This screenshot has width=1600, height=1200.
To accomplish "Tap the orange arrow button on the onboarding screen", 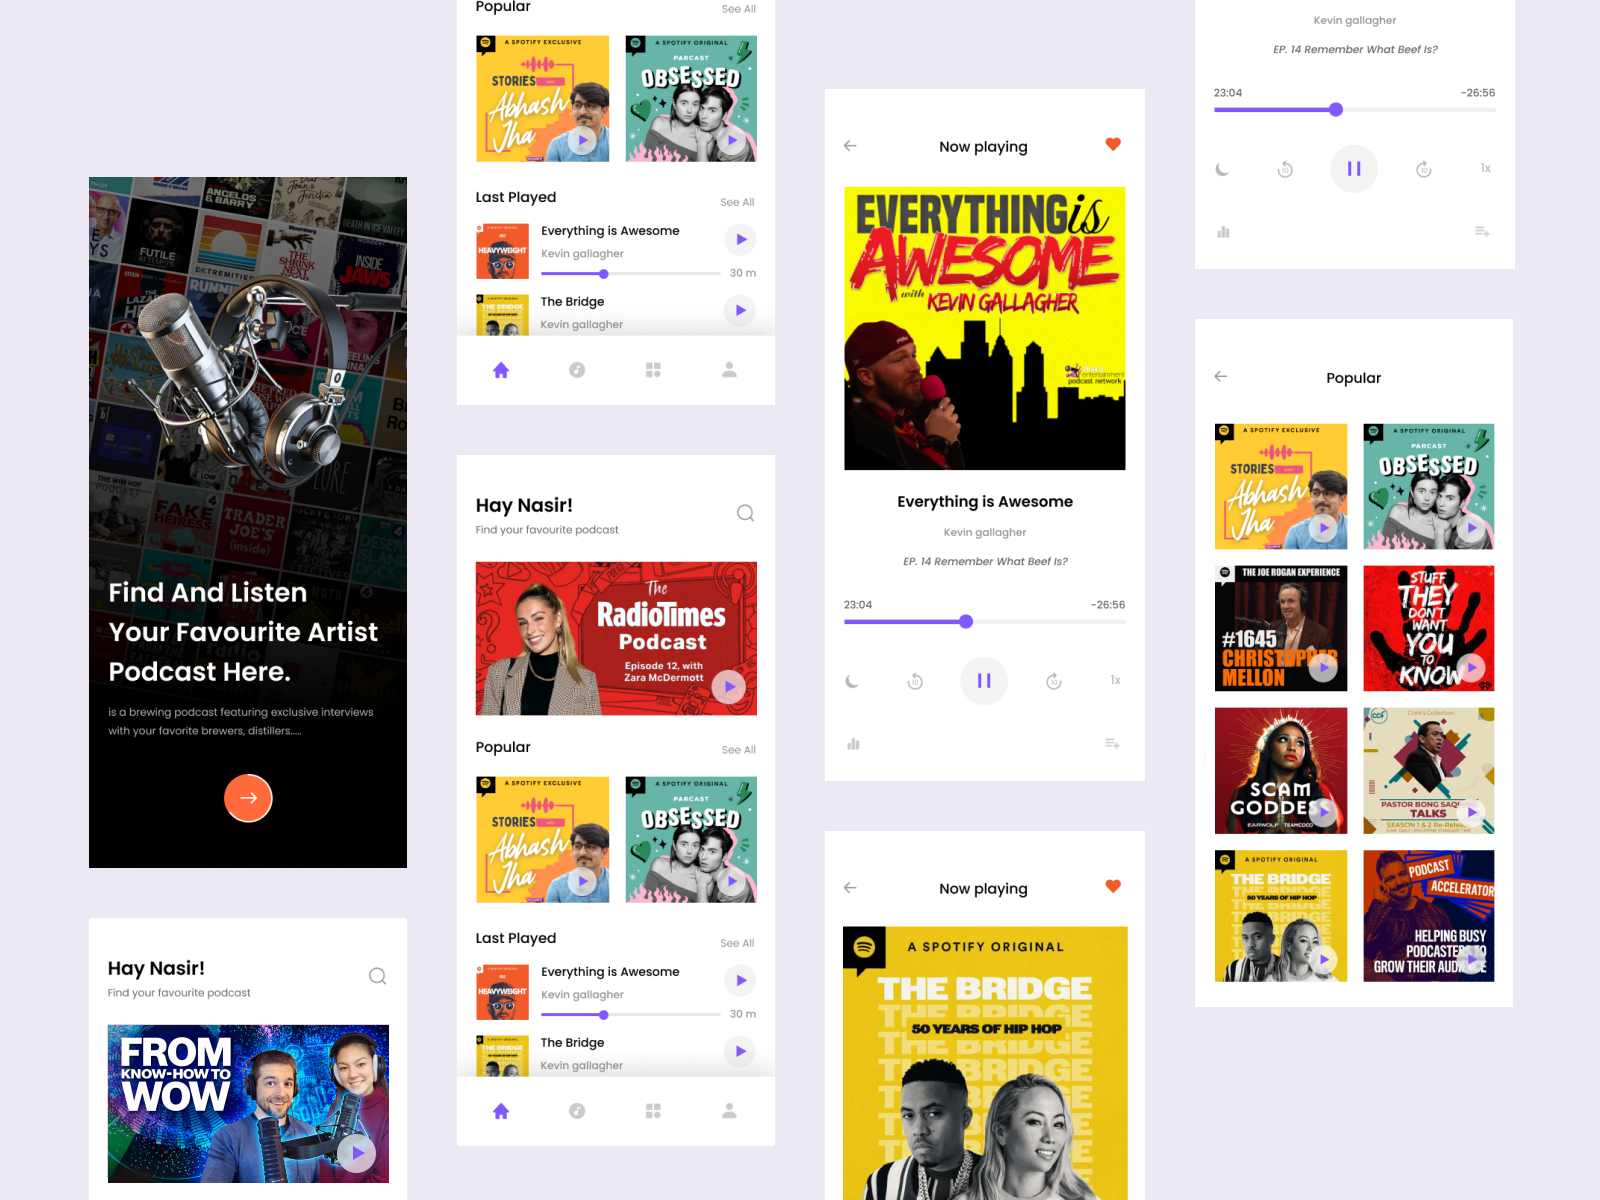I will [248, 798].
